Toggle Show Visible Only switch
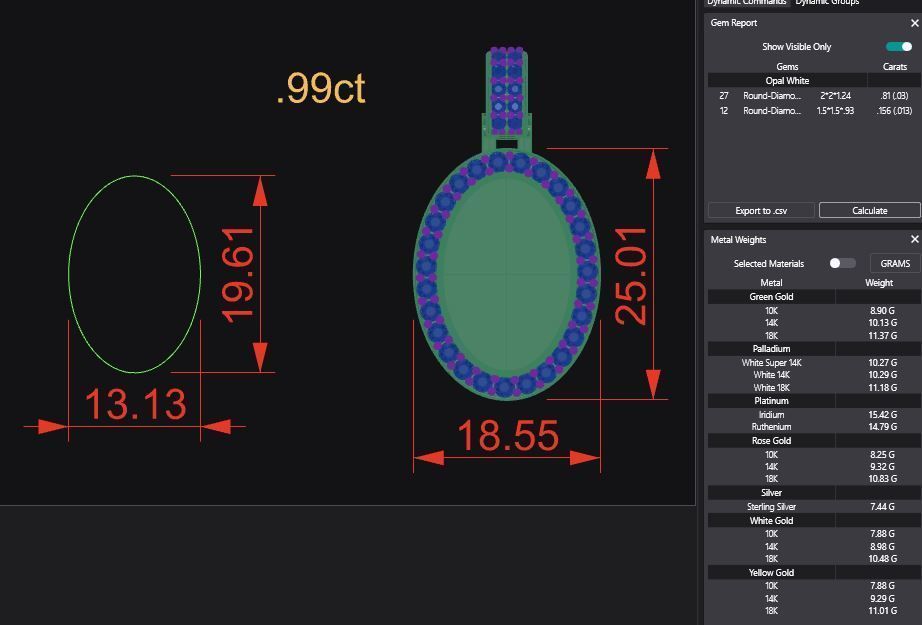This screenshot has width=922, height=625. coord(898,46)
